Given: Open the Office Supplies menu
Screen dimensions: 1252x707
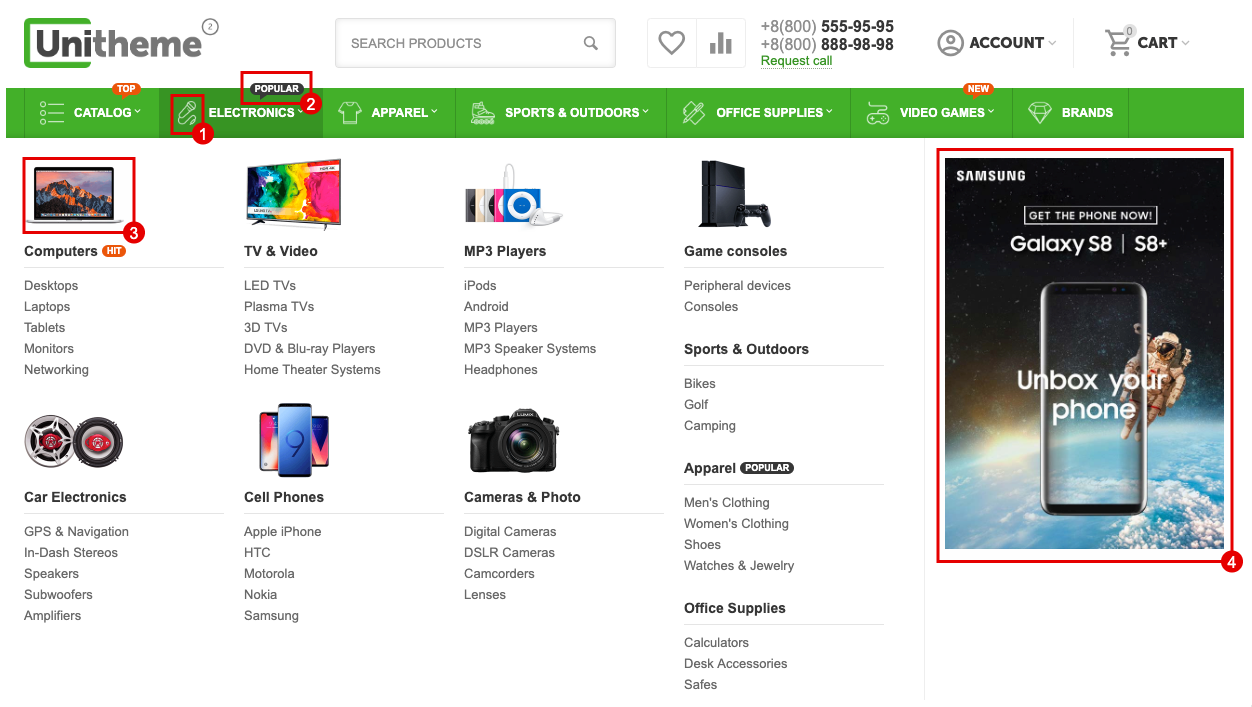Looking at the screenshot, I should [x=758, y=112].
